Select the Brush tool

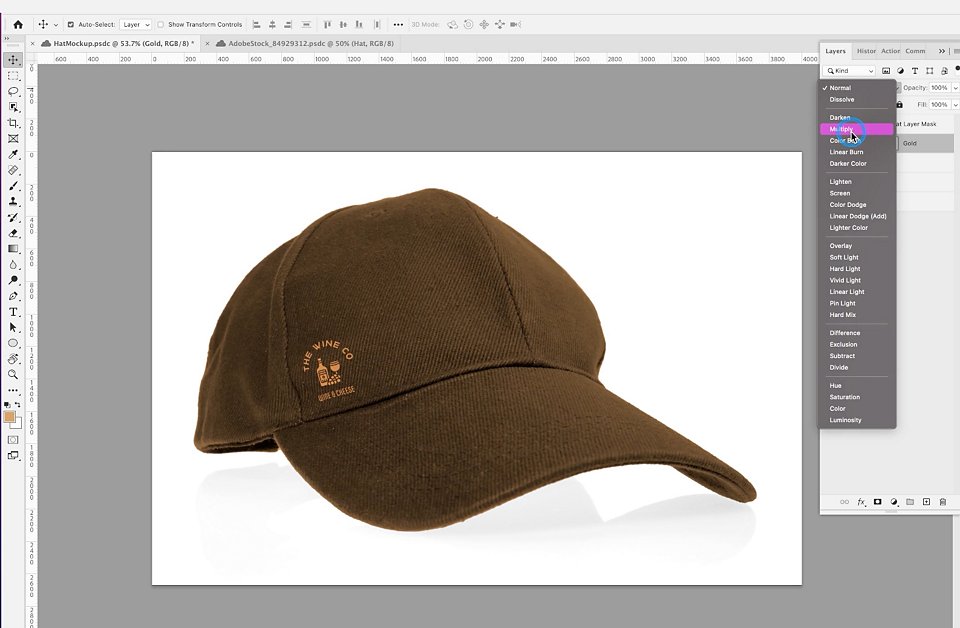tap(13, 186)
